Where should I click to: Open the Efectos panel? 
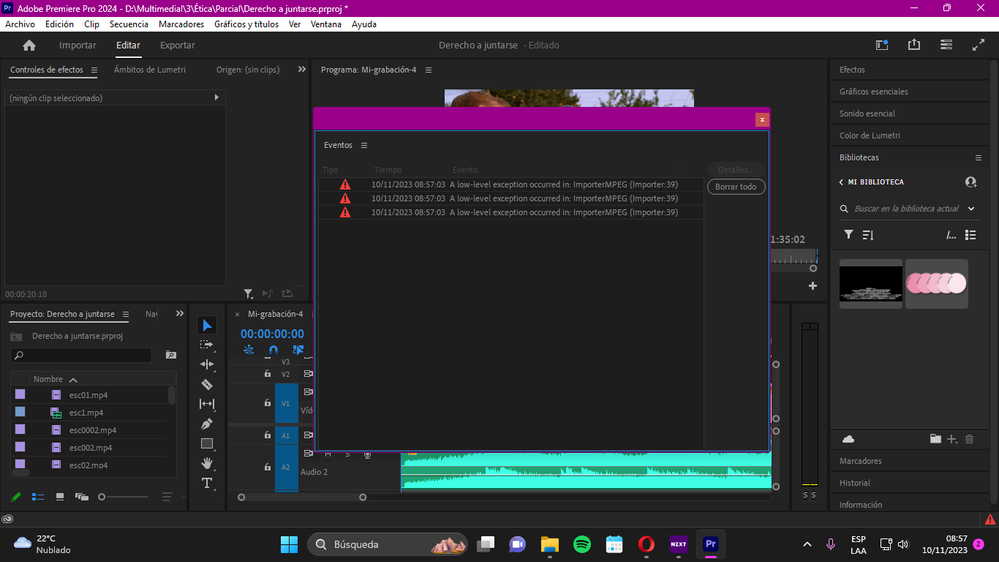(x=852, y=69)
